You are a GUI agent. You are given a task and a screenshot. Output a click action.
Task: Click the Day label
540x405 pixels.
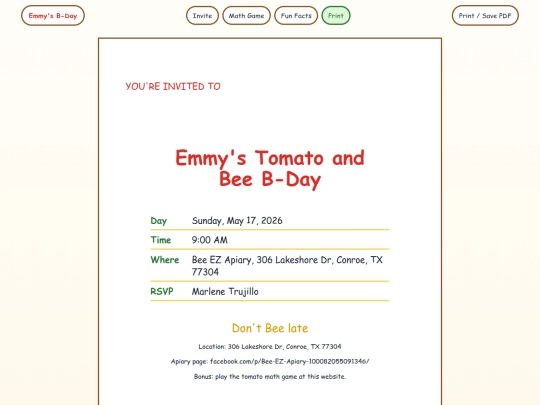(159, 221)
